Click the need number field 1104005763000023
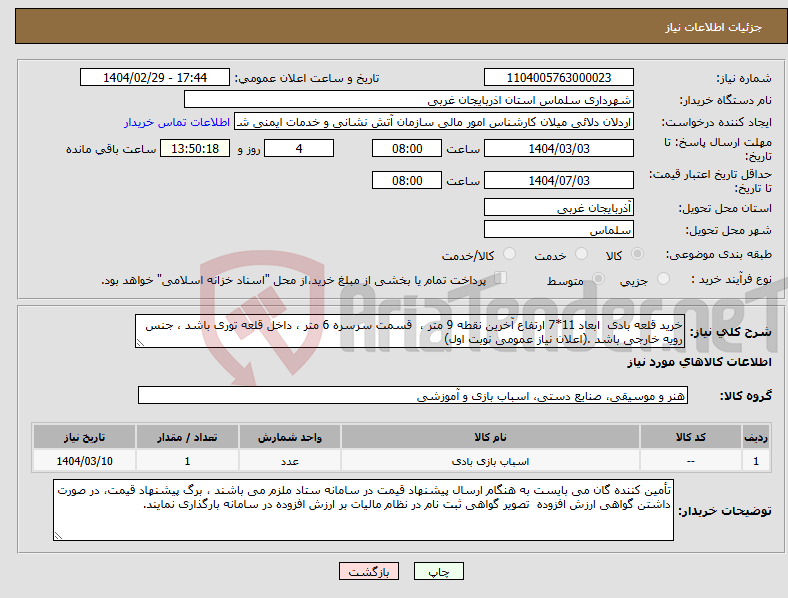788x598 pixels. 559,77
